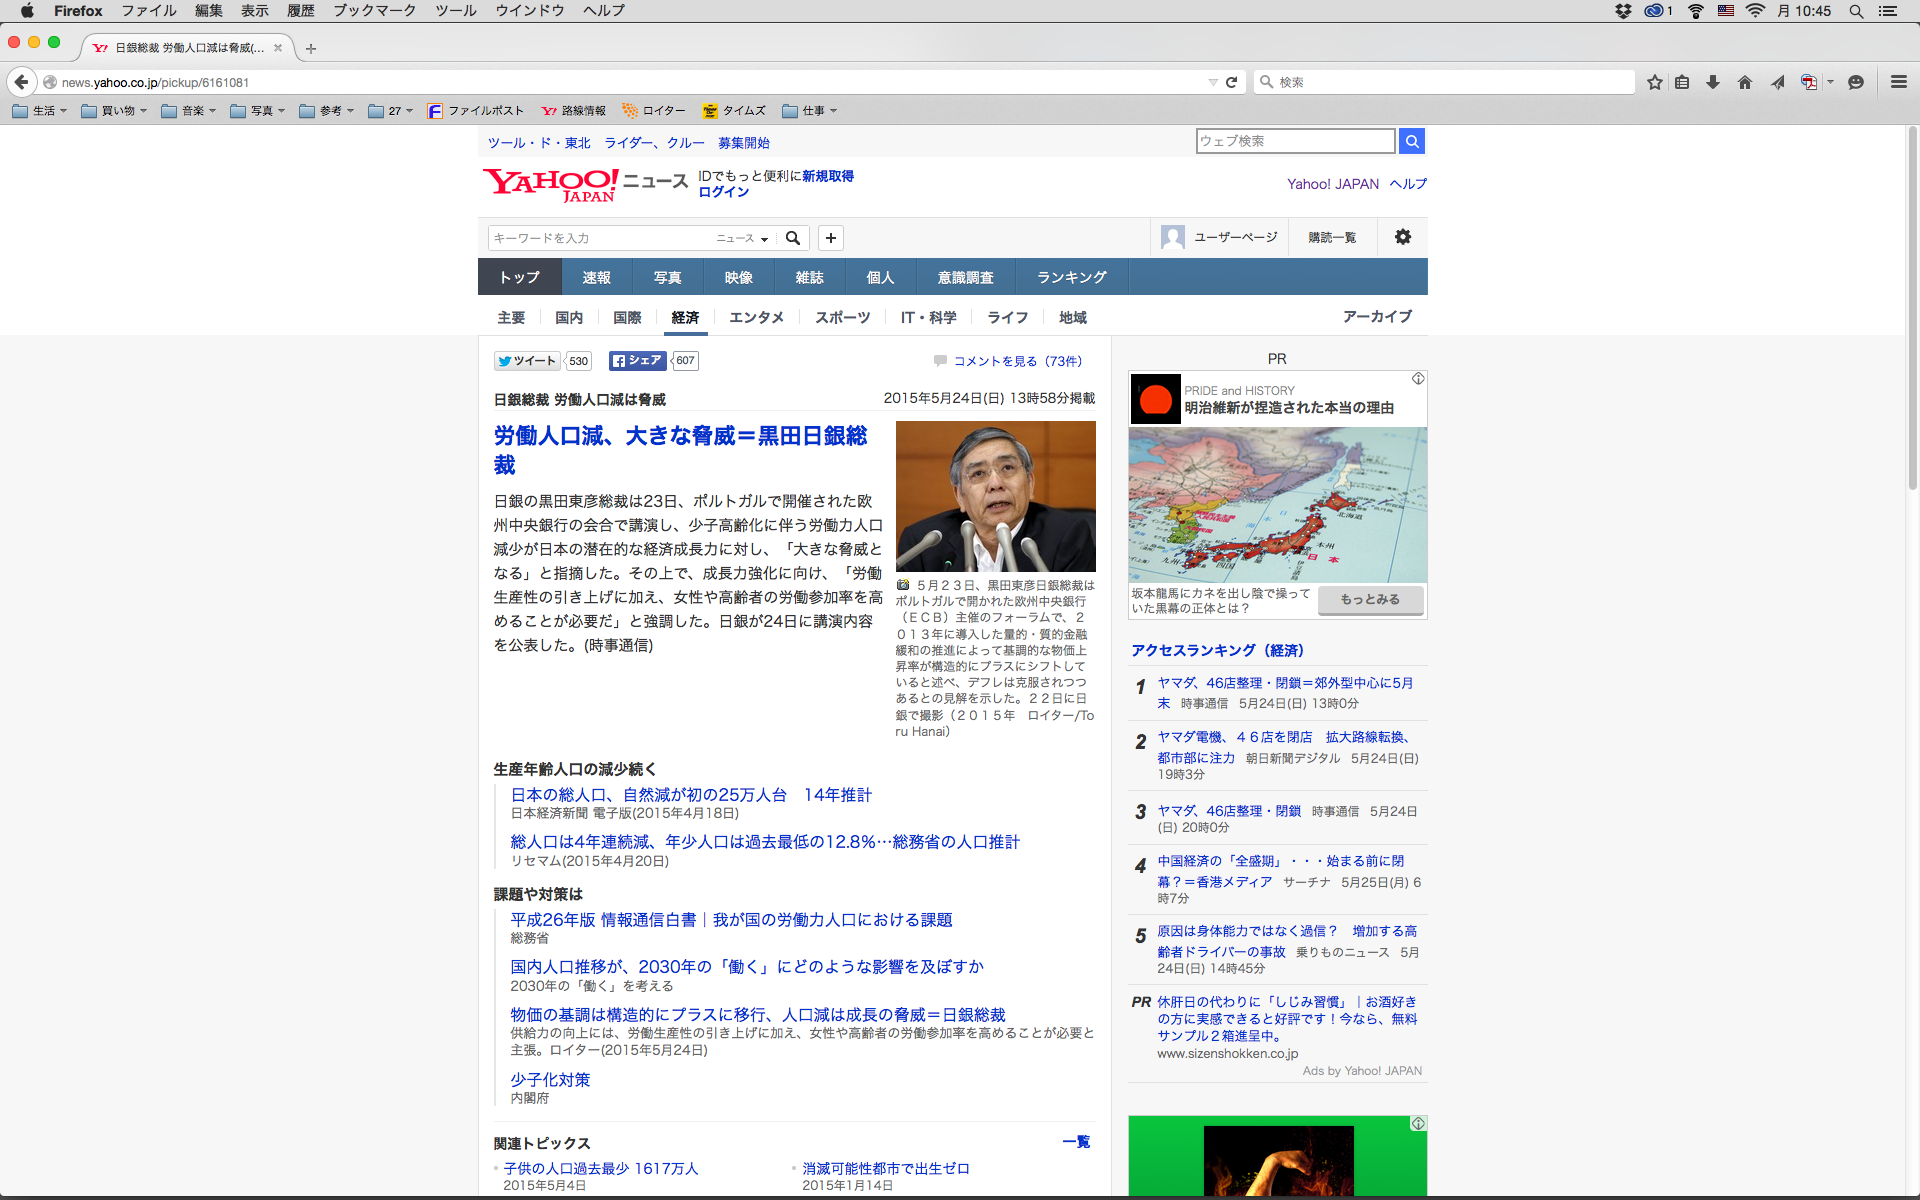Select the 国際 news category

tap(627, 317)
